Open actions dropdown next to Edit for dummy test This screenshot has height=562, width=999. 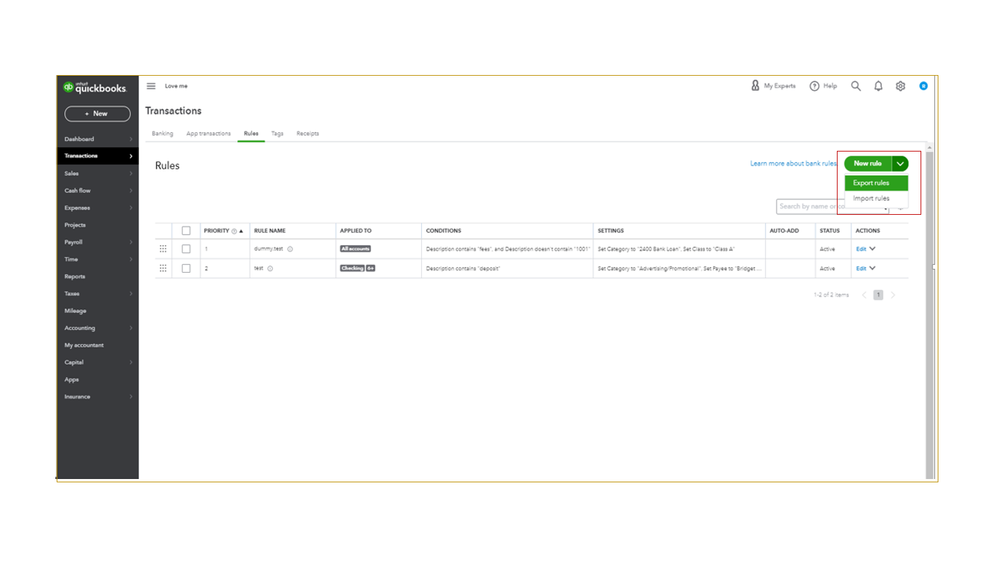872,249
